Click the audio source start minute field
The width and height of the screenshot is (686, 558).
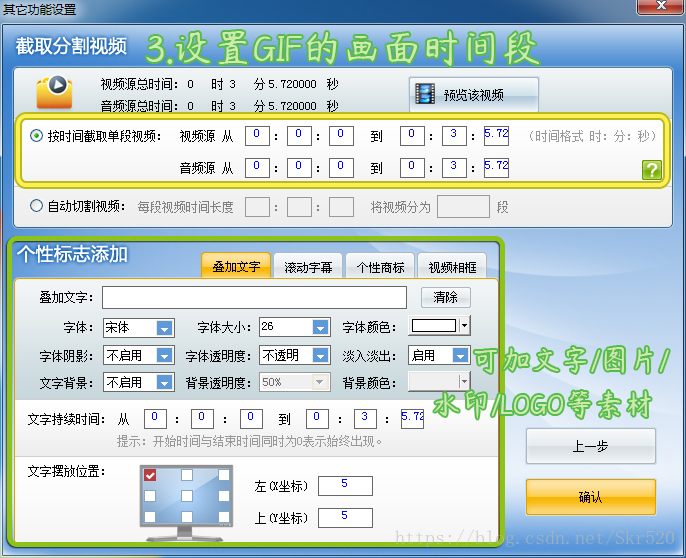[x=299, y=168]
